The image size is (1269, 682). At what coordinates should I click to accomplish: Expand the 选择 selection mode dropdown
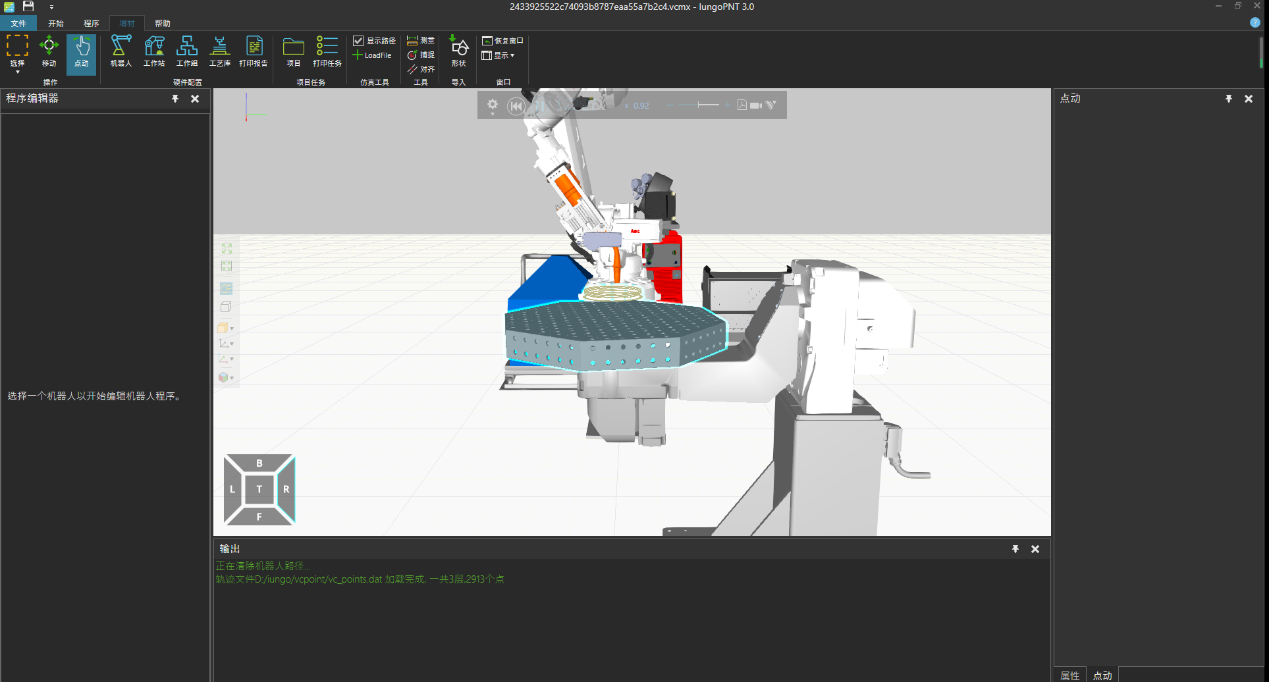(17, 71)
